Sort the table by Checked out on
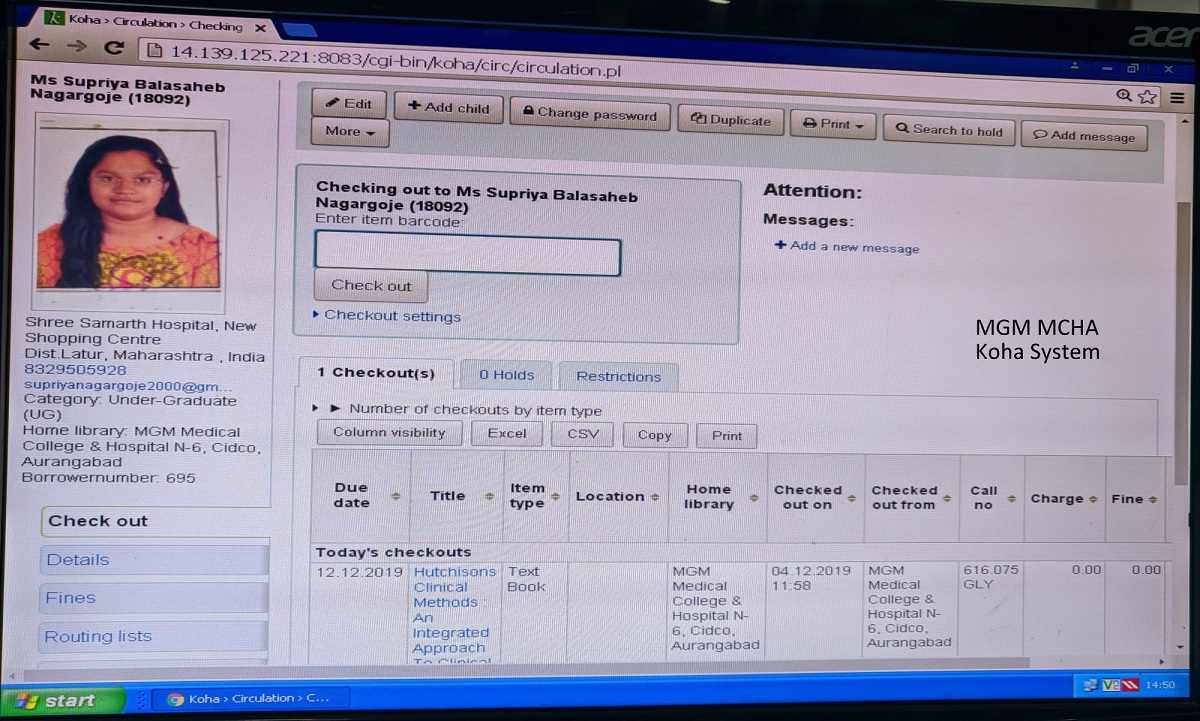Screen dimensions: 1200x721 [x=814, y=498]
